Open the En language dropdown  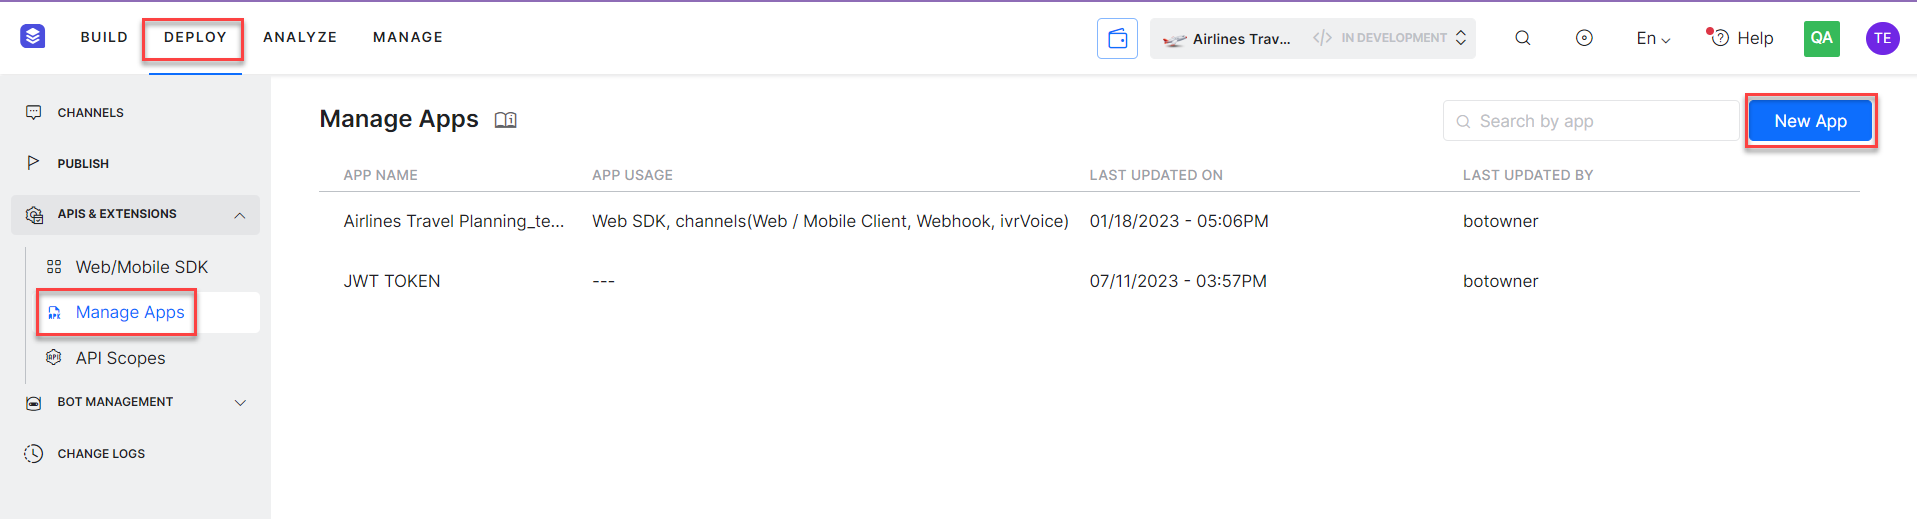pos(1653,39)
